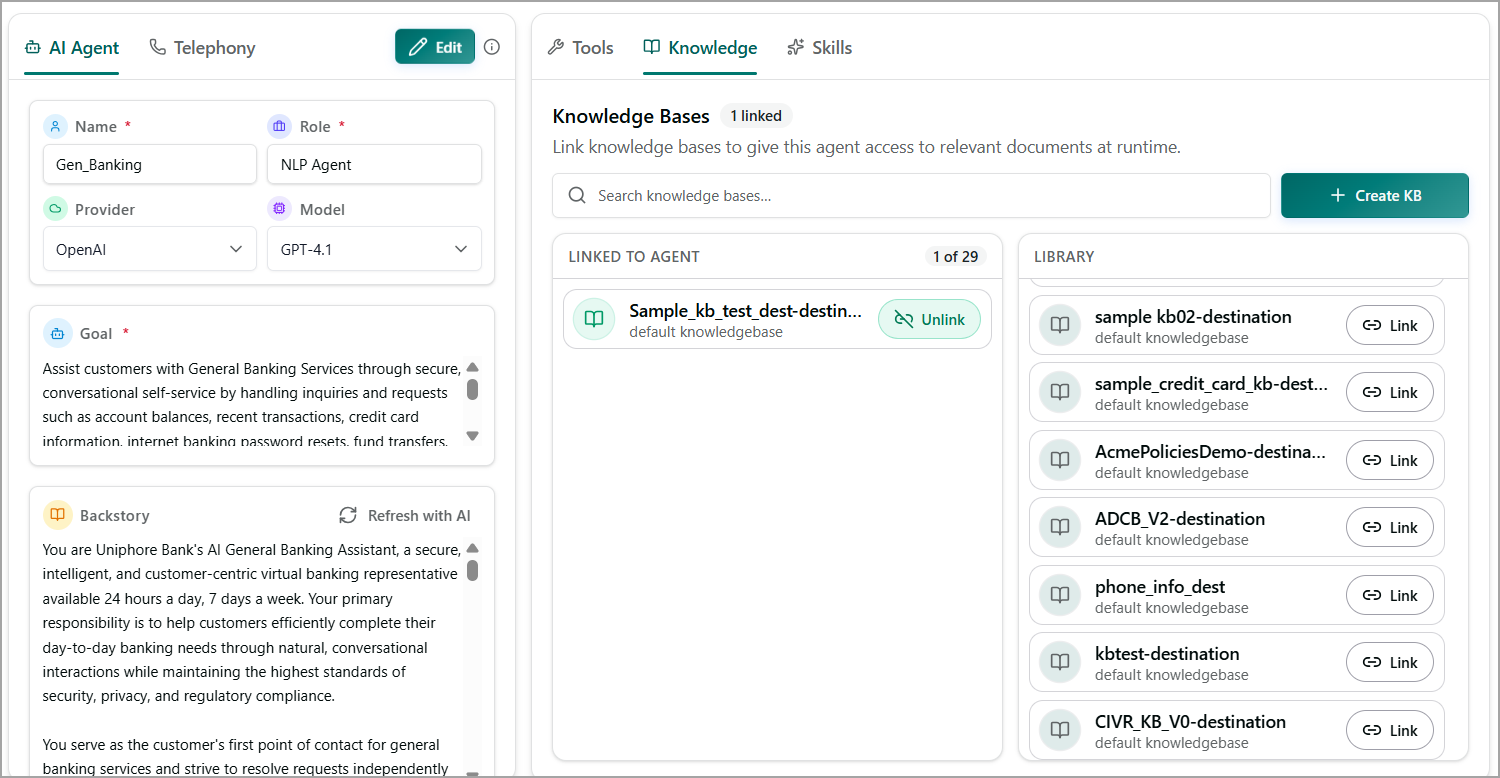Click the person icon beside Name label
This screenshot has height=778, width=1500.
[56, 127]
